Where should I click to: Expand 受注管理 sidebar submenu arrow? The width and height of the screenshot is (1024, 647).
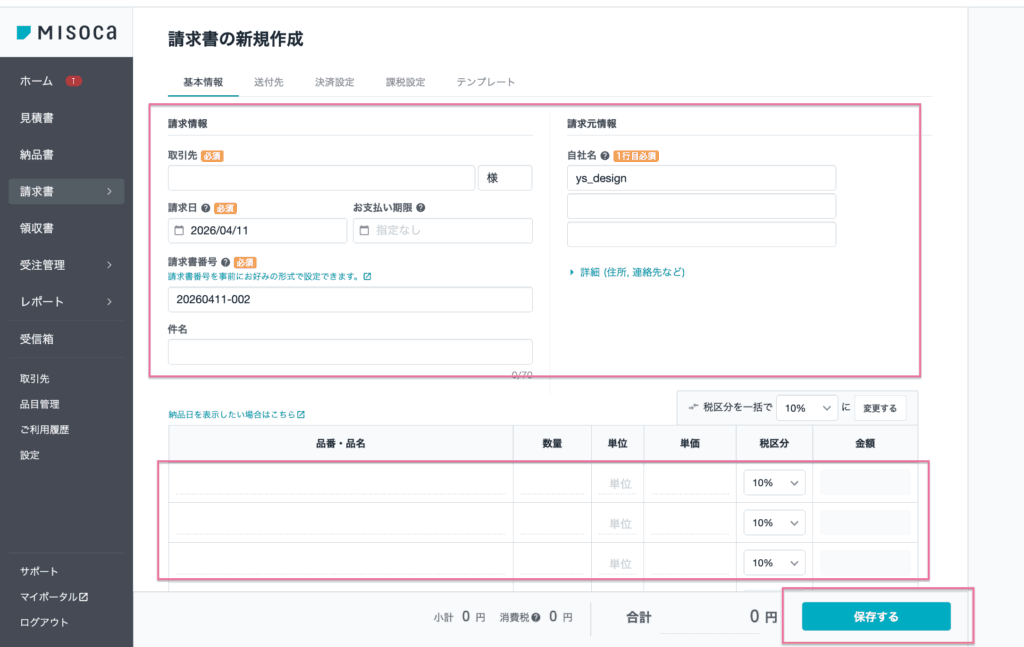pyautogui.click(x=109, y=265)
